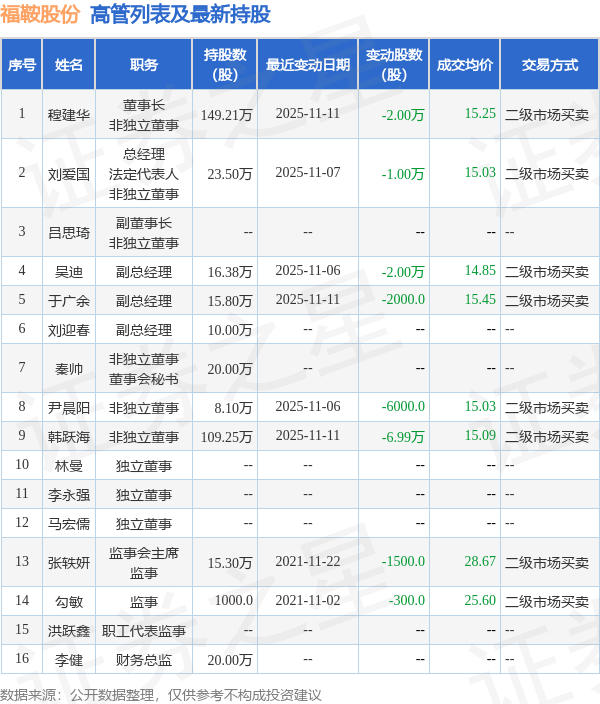The image size is (600, 704).
Task: Select the name 马宏儒
Action: (69, 524)
